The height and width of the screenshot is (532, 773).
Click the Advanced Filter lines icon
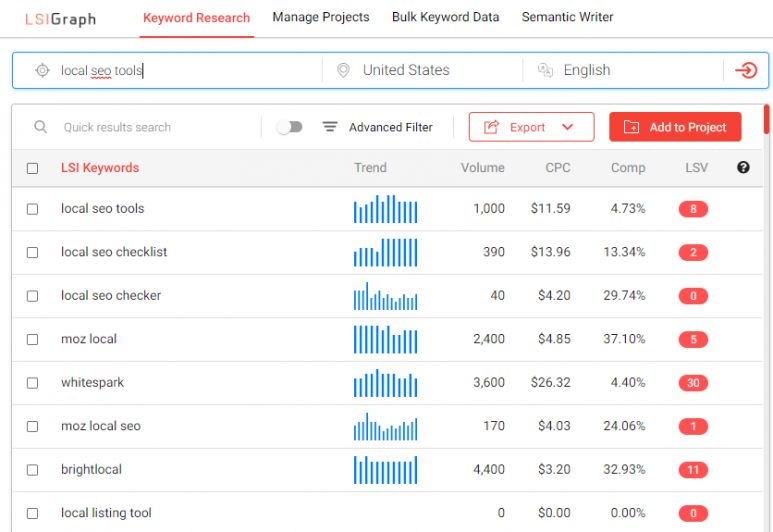tap(330, 127)
